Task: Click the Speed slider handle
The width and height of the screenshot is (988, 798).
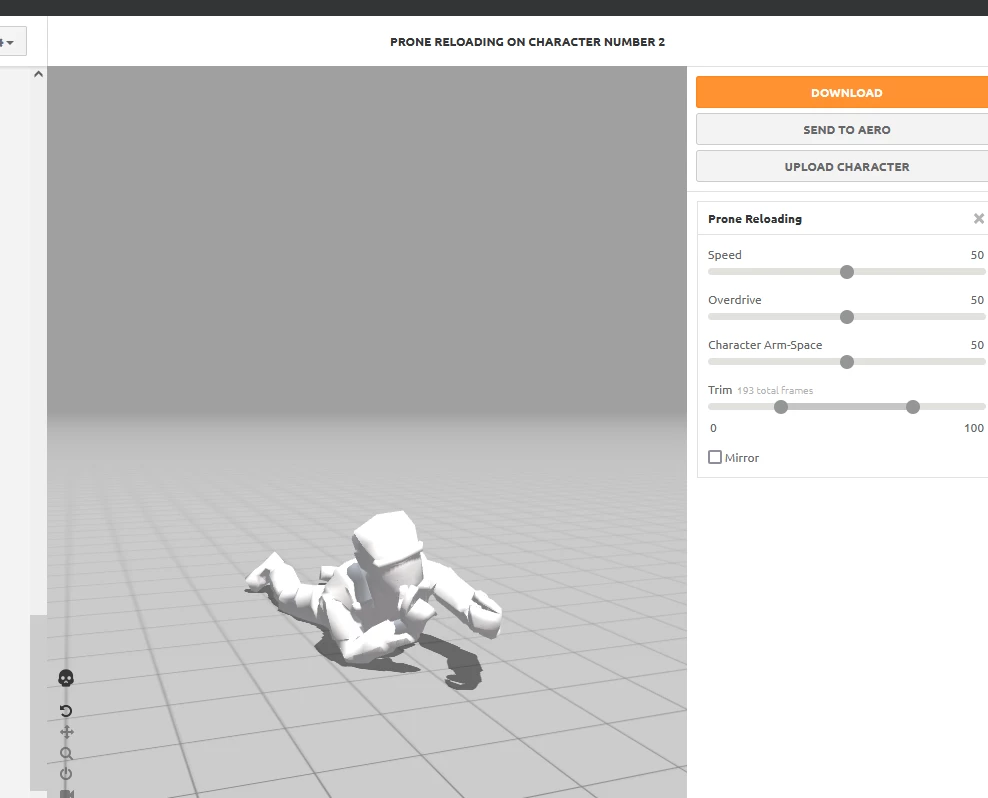Action: click(x=847, y=272)
